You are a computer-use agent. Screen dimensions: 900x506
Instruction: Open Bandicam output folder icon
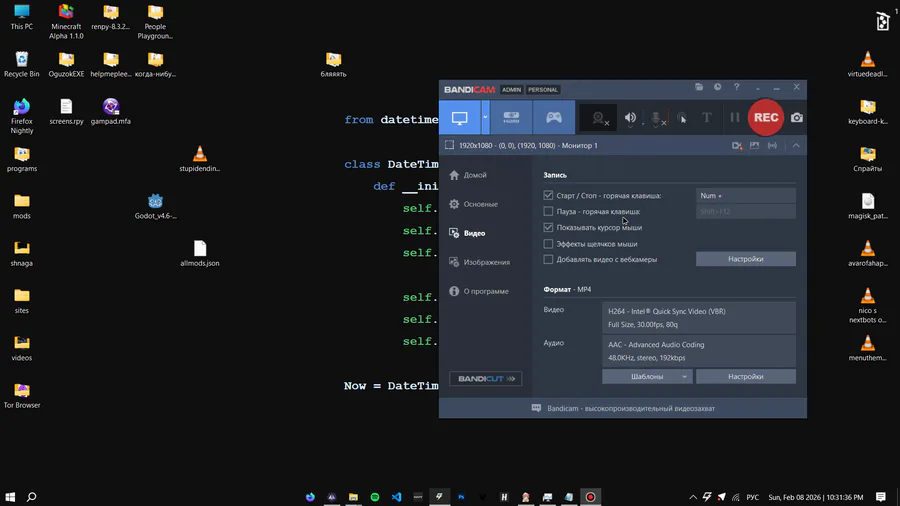(699, 87)
